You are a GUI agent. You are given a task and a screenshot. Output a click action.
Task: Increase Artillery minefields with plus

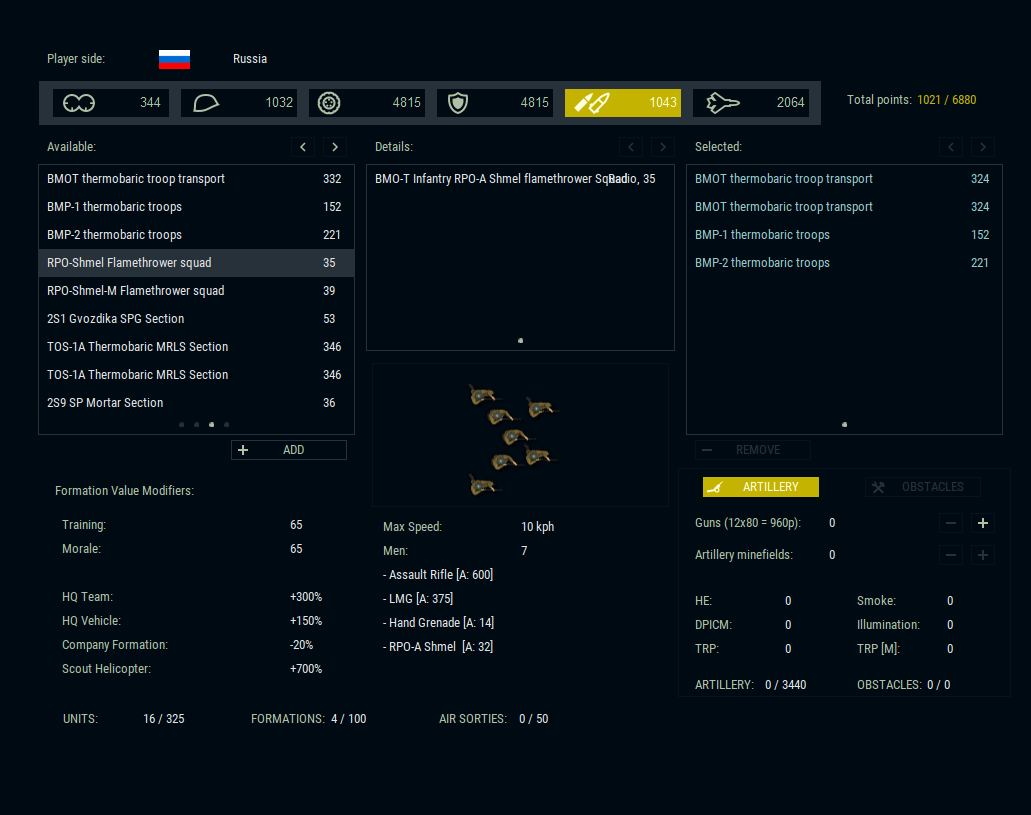(x=983, y=555)
